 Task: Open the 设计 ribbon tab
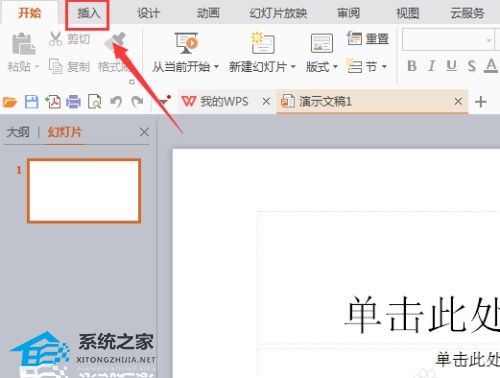point(149,14)
